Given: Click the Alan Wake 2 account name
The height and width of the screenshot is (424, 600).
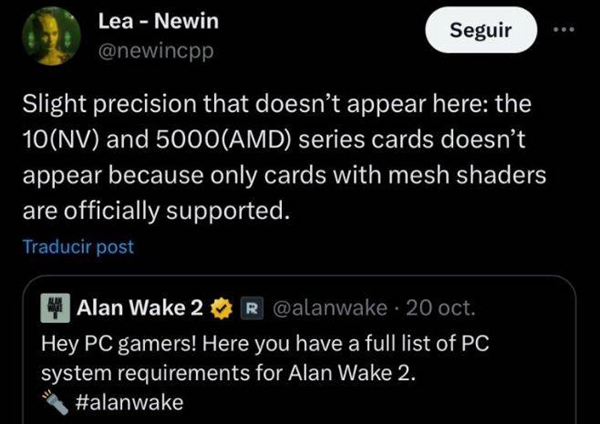Looking at the screenshot, I should coord(139,308).
